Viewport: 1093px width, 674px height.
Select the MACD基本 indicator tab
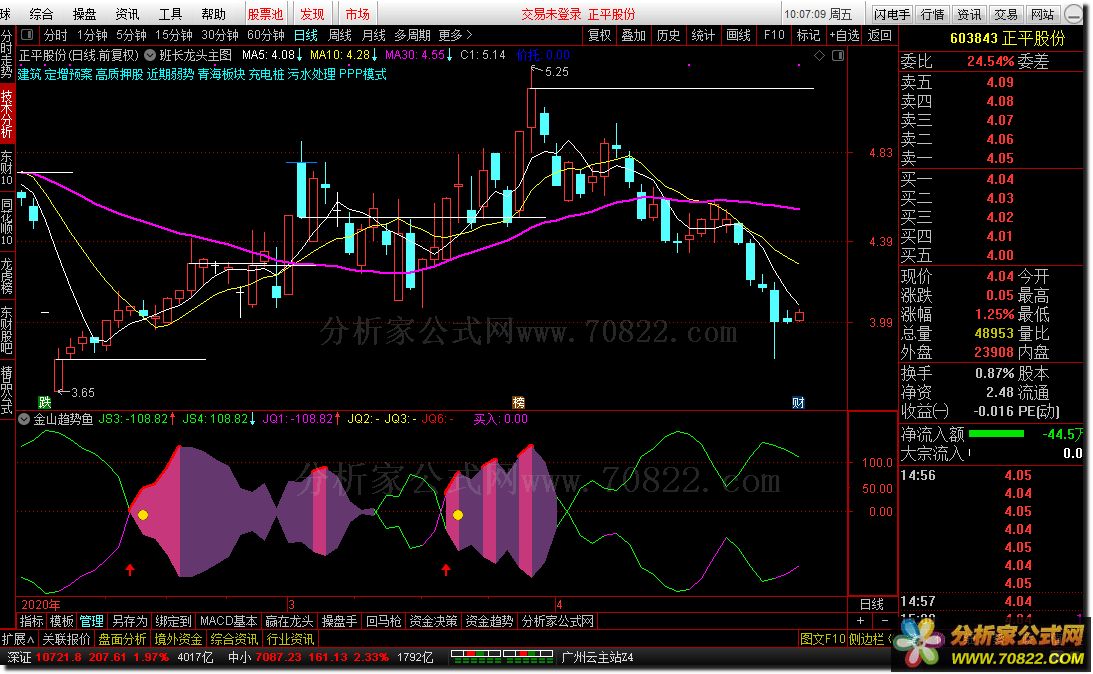229,621
